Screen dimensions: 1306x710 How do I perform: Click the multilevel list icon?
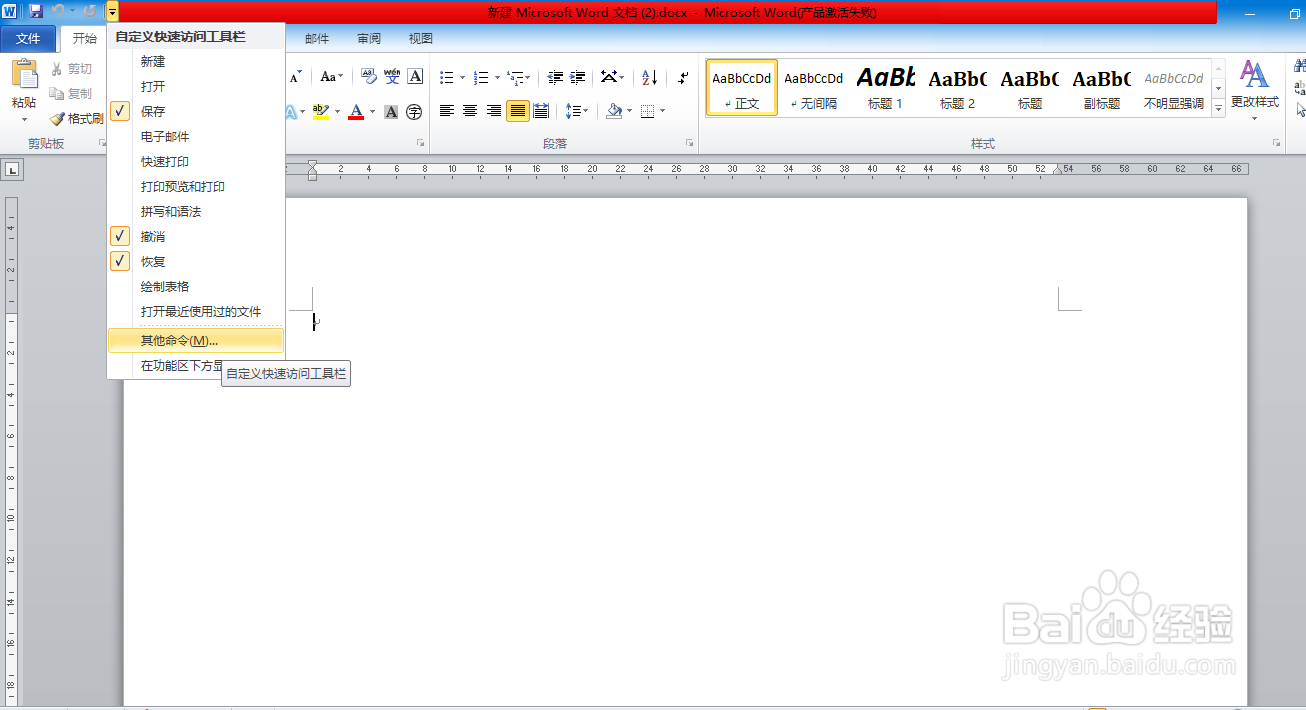point(514,77)
